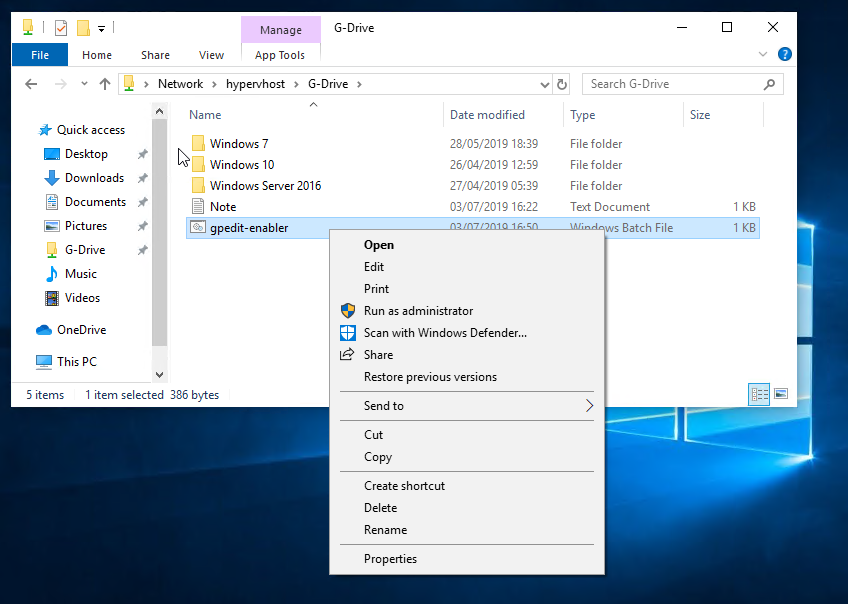
Task: Sort by Date modified column header
Action: pyautogui.click(x=487, y=115)
